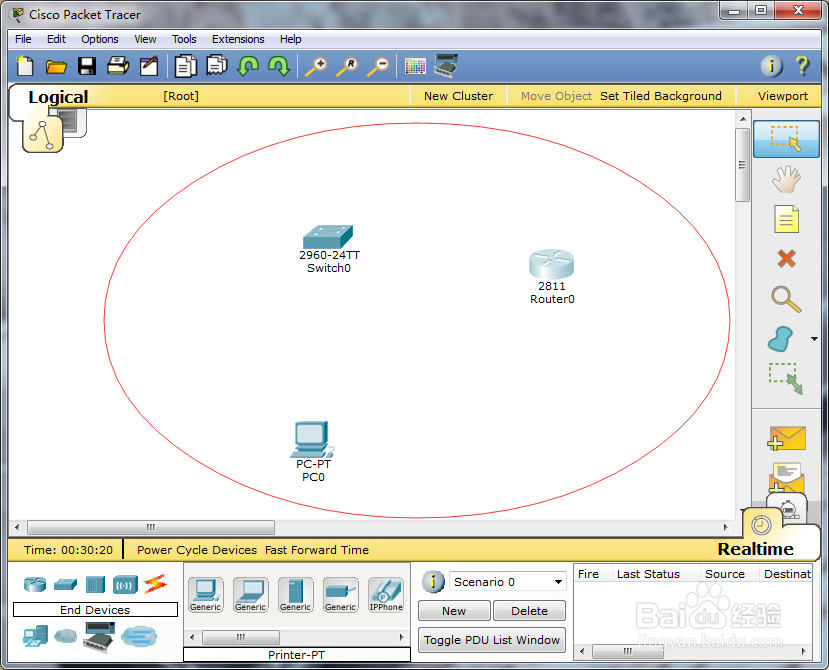The image size is (829, 670).
Task: Open file with folder icon
Action: click(x=56, y=67)
